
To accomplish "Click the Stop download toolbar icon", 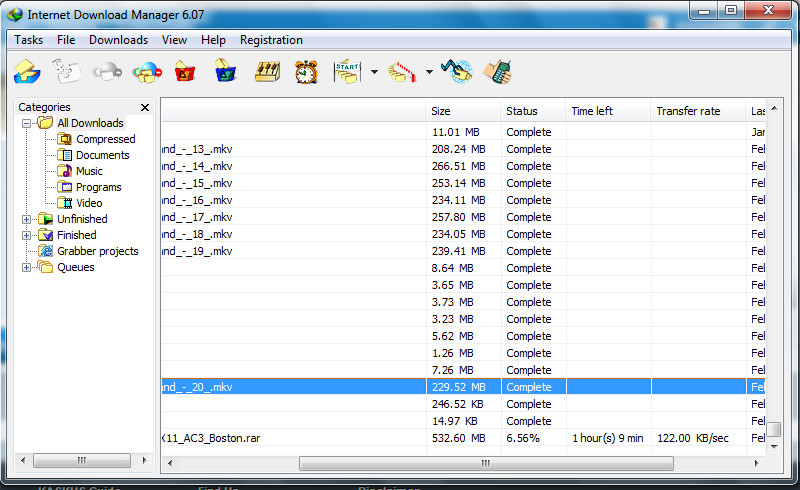I will pyautogui.click(x=107, y=71).
